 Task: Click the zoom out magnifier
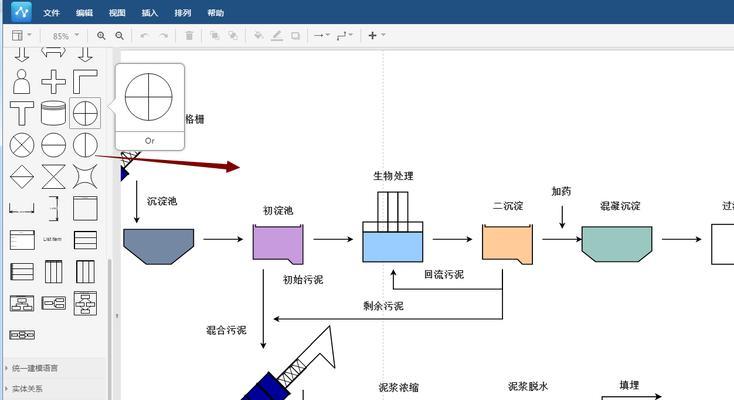pos(120,36)
